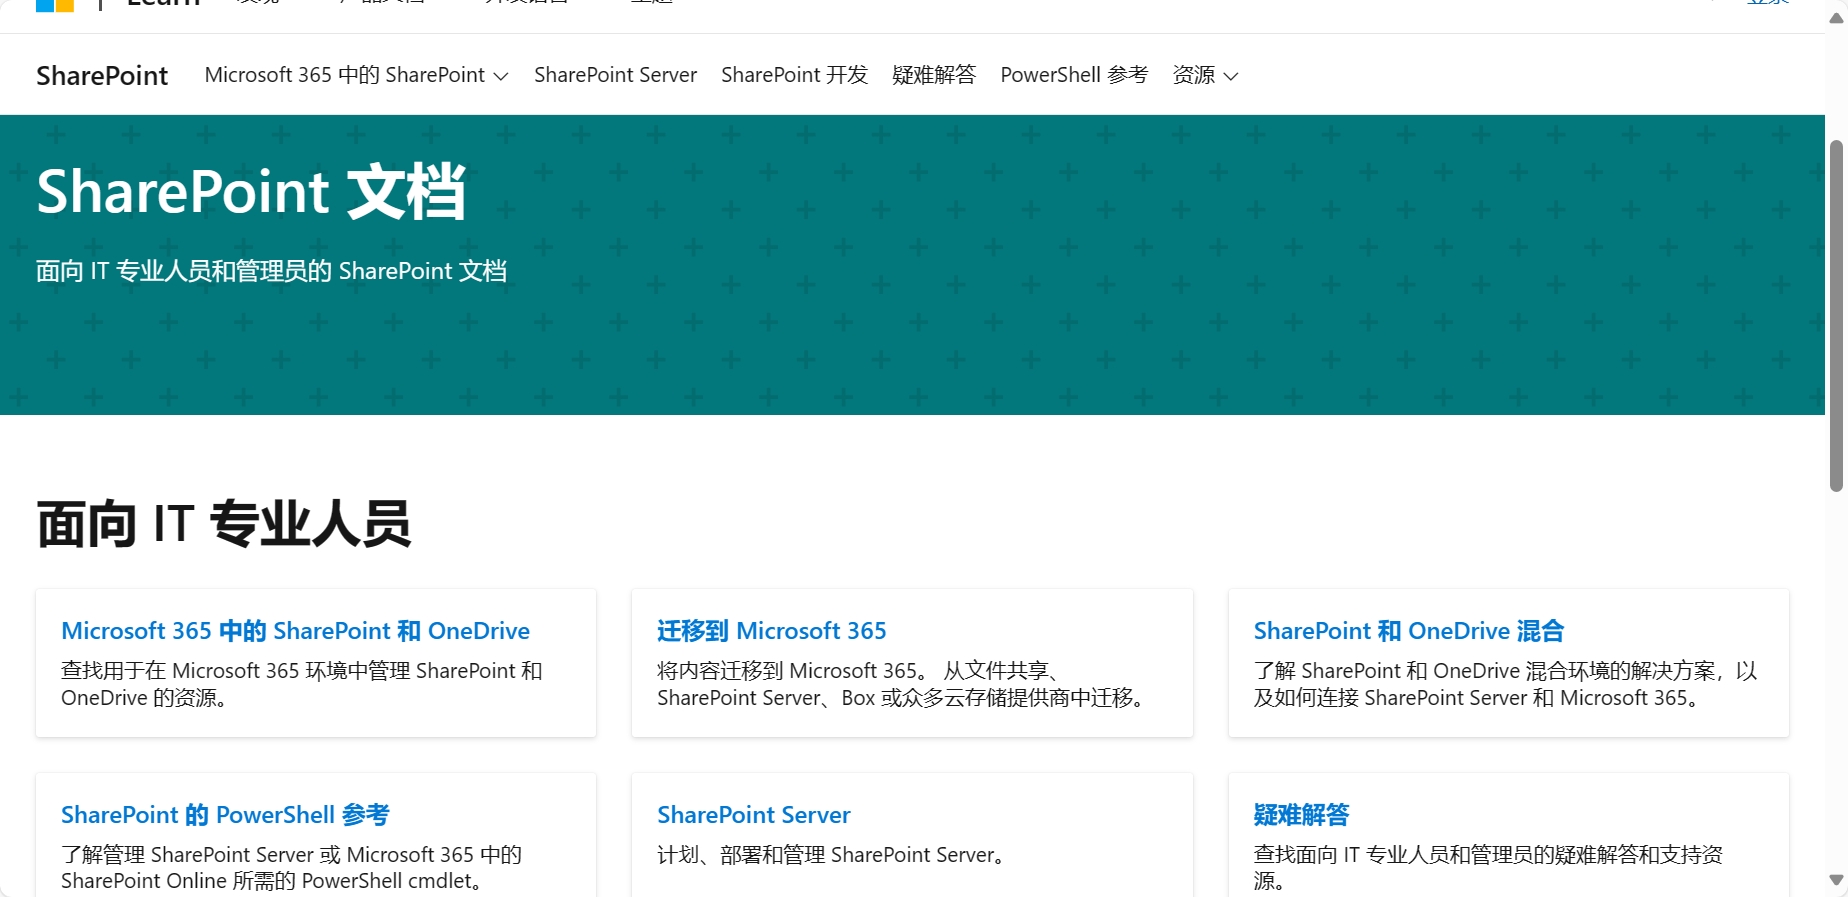This screenshot has height=897, width=1848.
Task: Open the SharePoint 的 PowerShell 参考 card link
Action: [225, 815]
